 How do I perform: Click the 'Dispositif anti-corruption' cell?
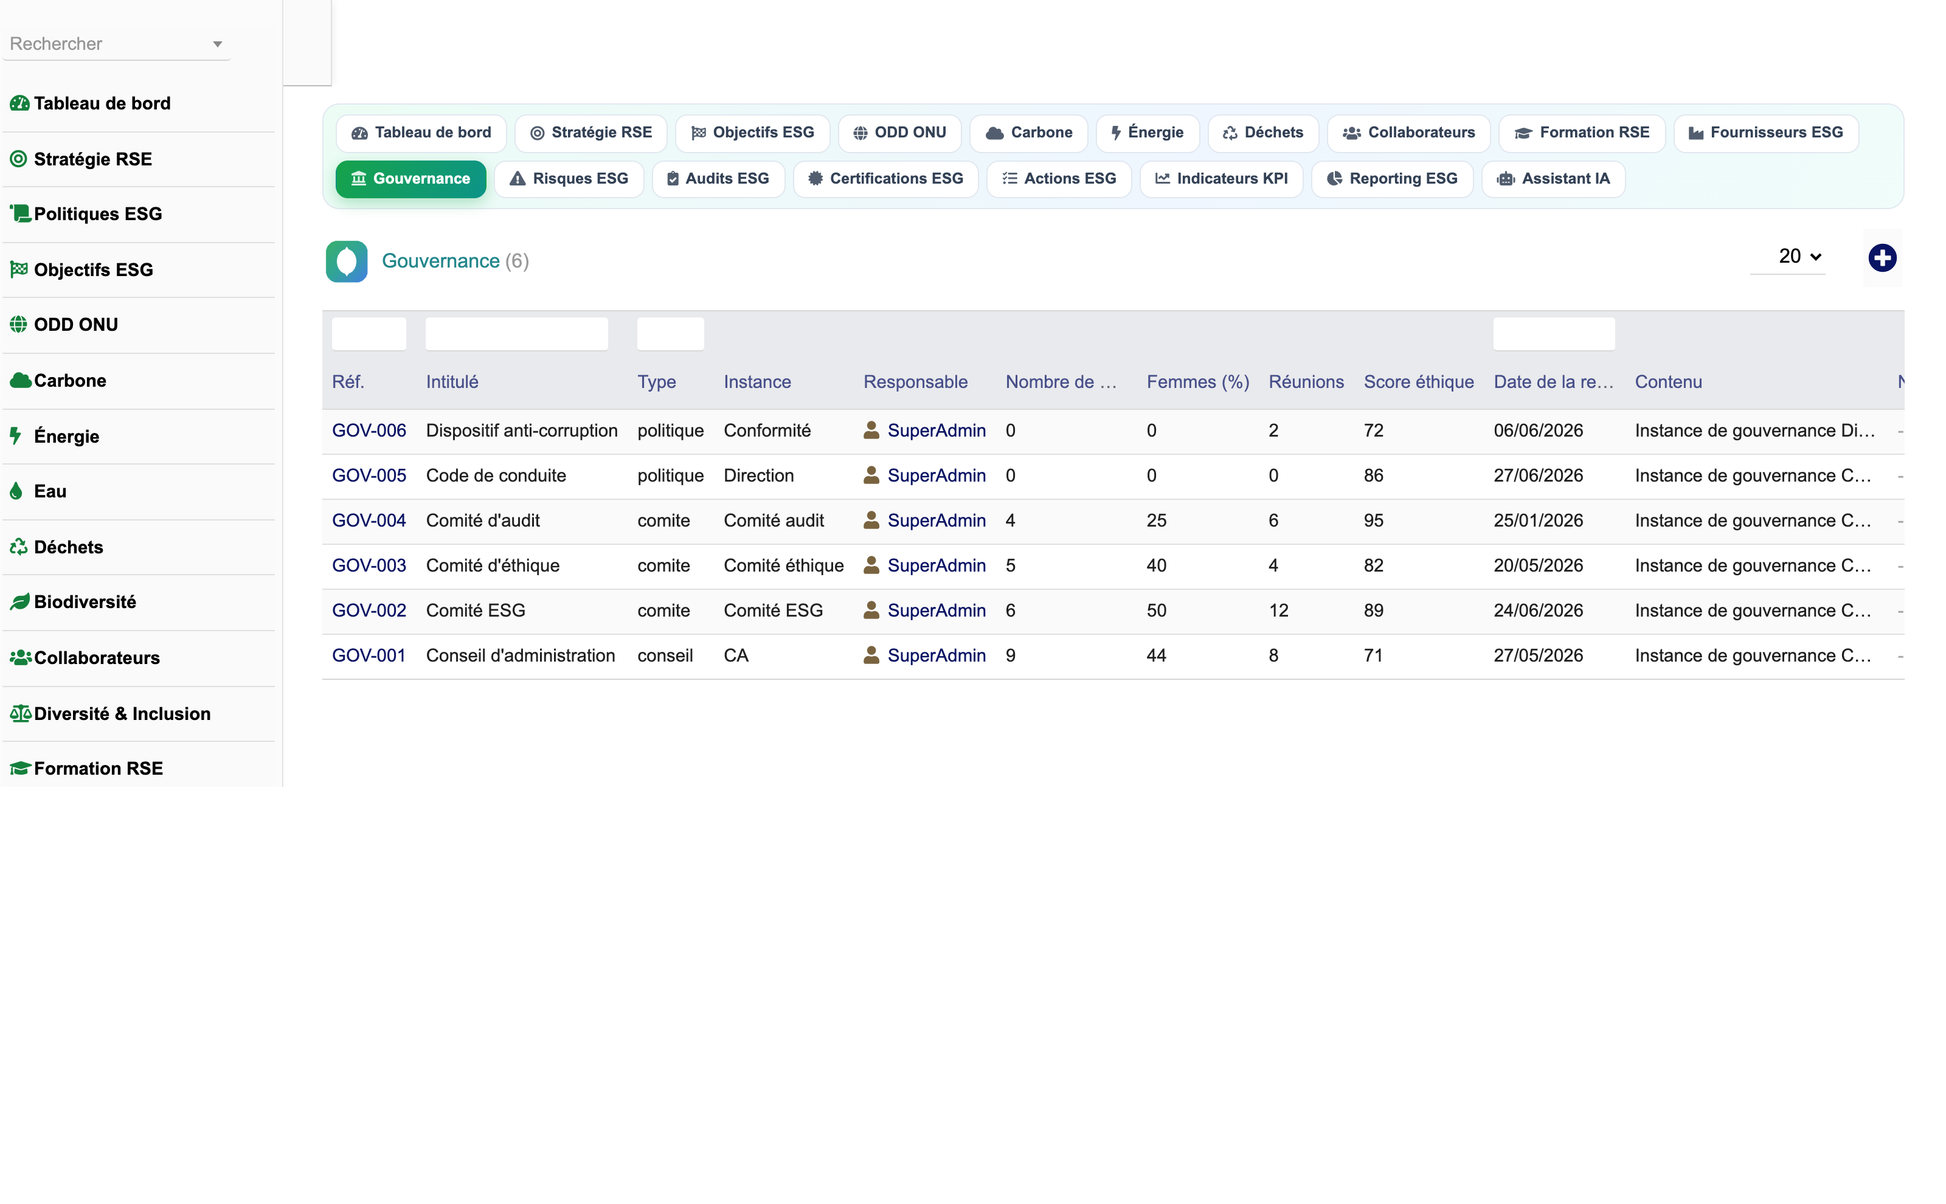click(522, 431)
